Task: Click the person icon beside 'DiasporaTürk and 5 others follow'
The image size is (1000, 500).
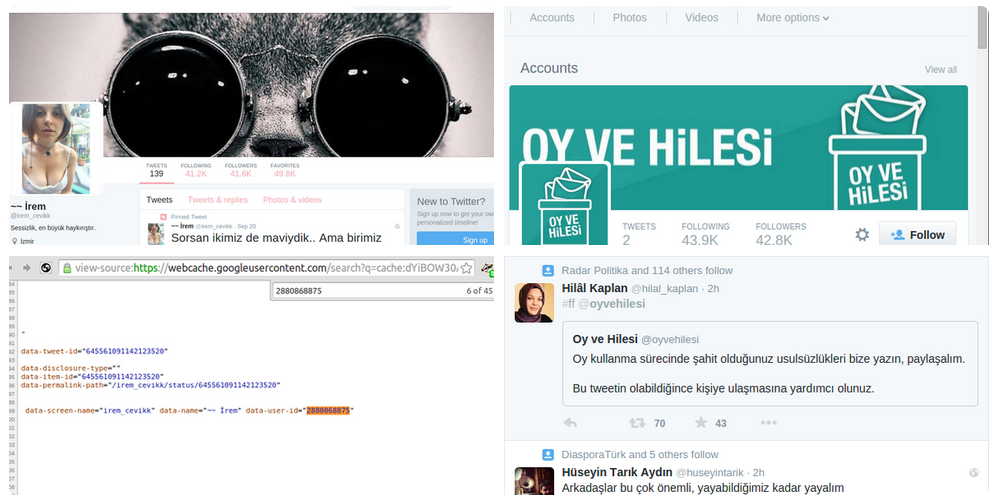Action: pos(548,455)
